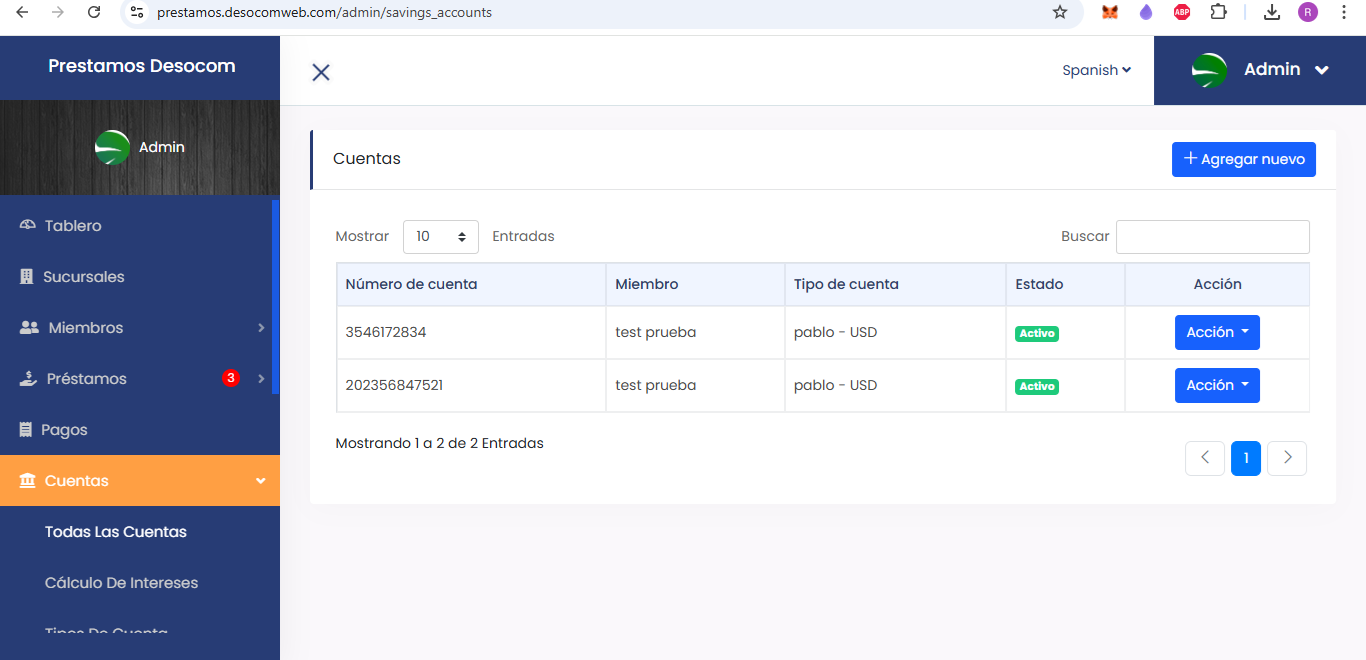The image size is (1366, 660).
Task: Open Acción dropdown for account 3546172834
Action: 1217,333
